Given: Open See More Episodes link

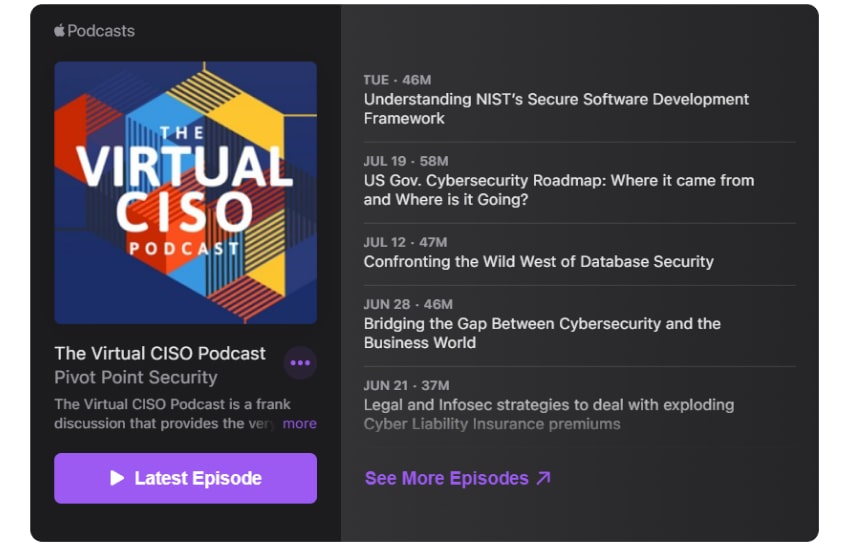Looking at the screenshot, I should 458,478.
